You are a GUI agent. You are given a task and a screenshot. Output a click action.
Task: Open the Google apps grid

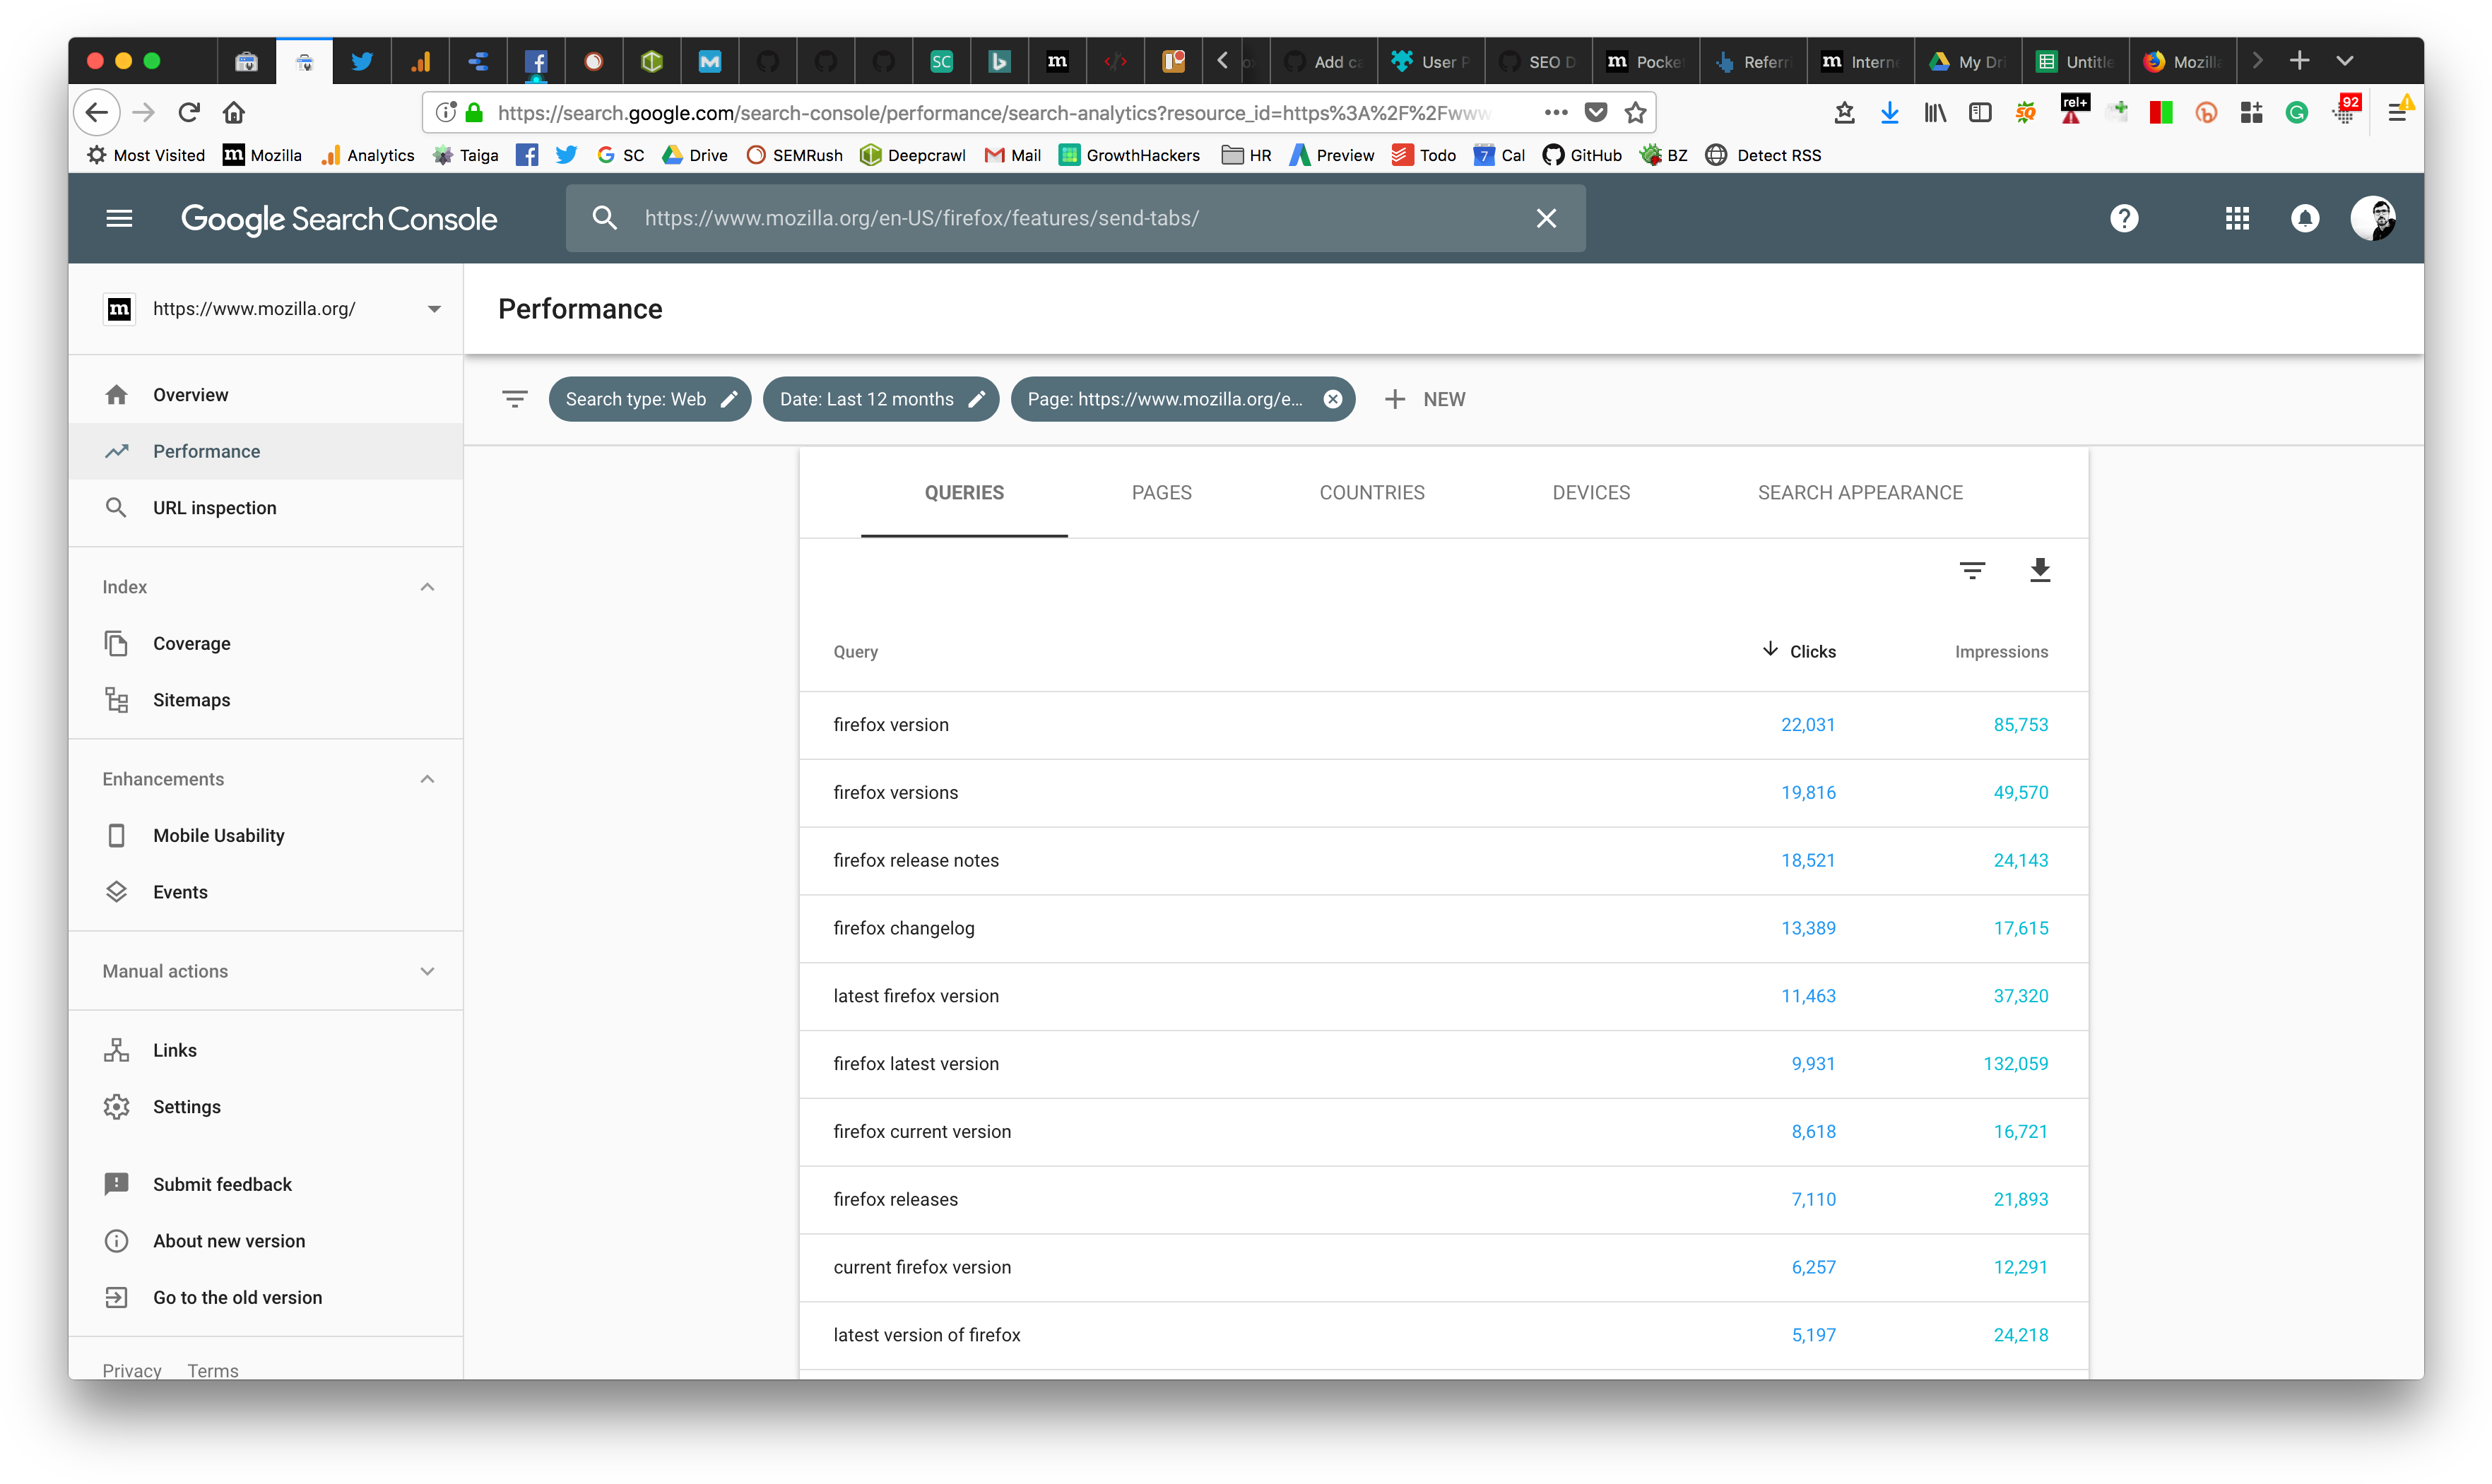tap(2237, 218)
